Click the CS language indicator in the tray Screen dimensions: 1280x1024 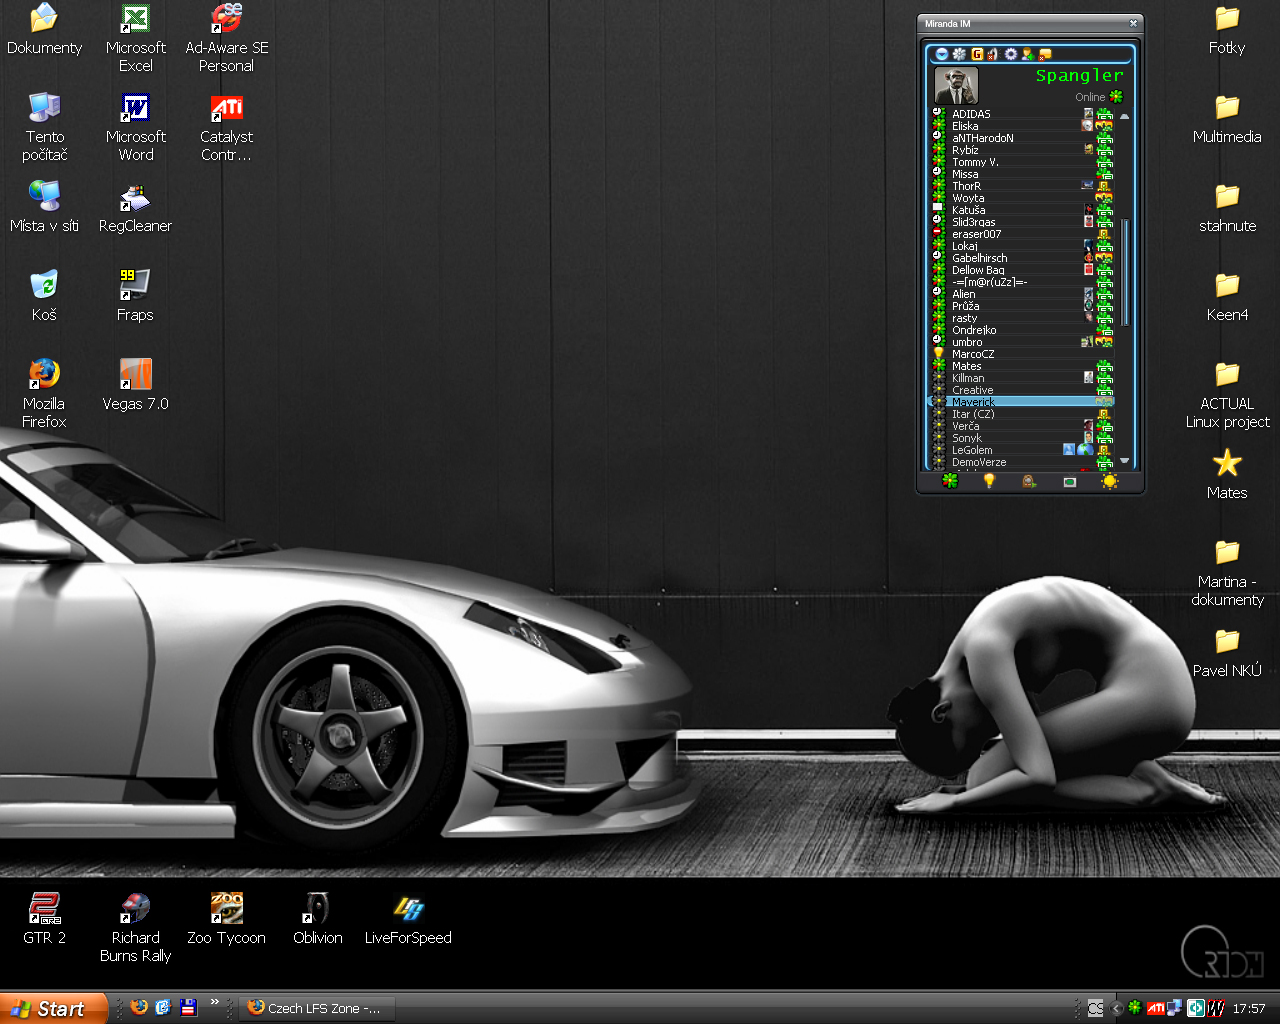coord(1096,1009)
